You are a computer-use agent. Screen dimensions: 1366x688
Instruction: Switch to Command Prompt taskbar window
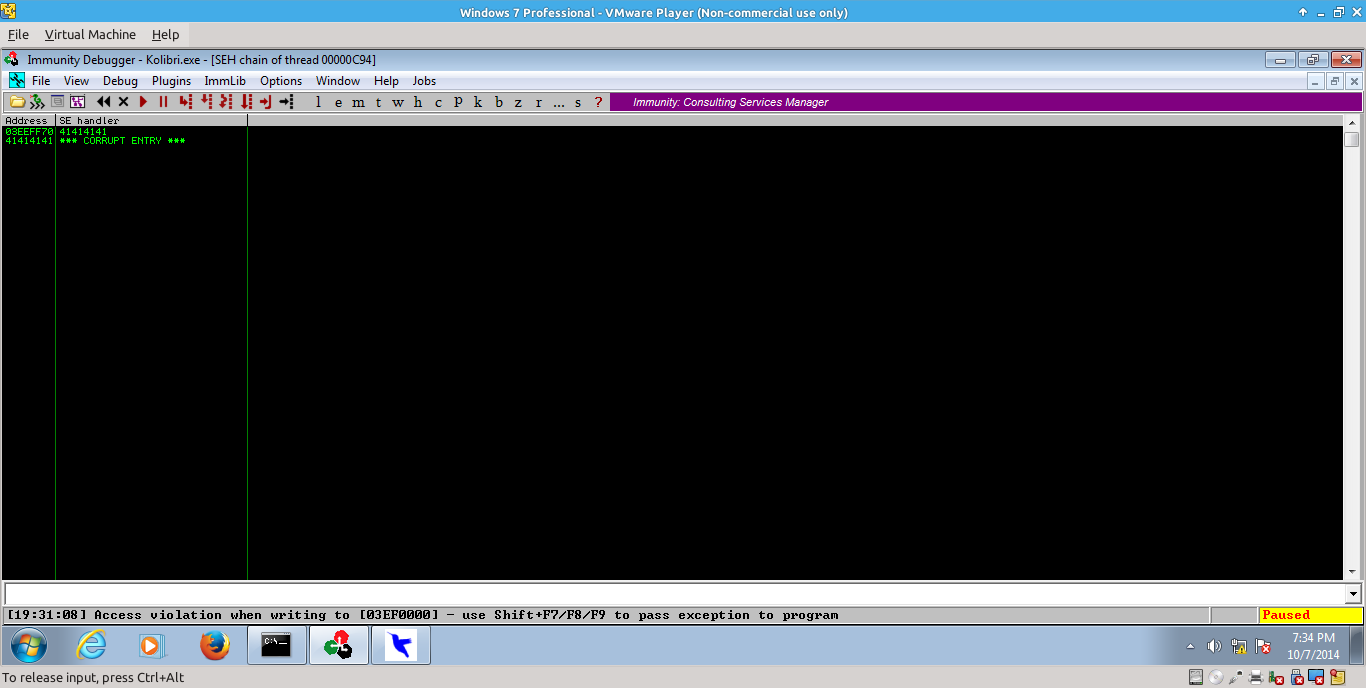coord(277,646)
